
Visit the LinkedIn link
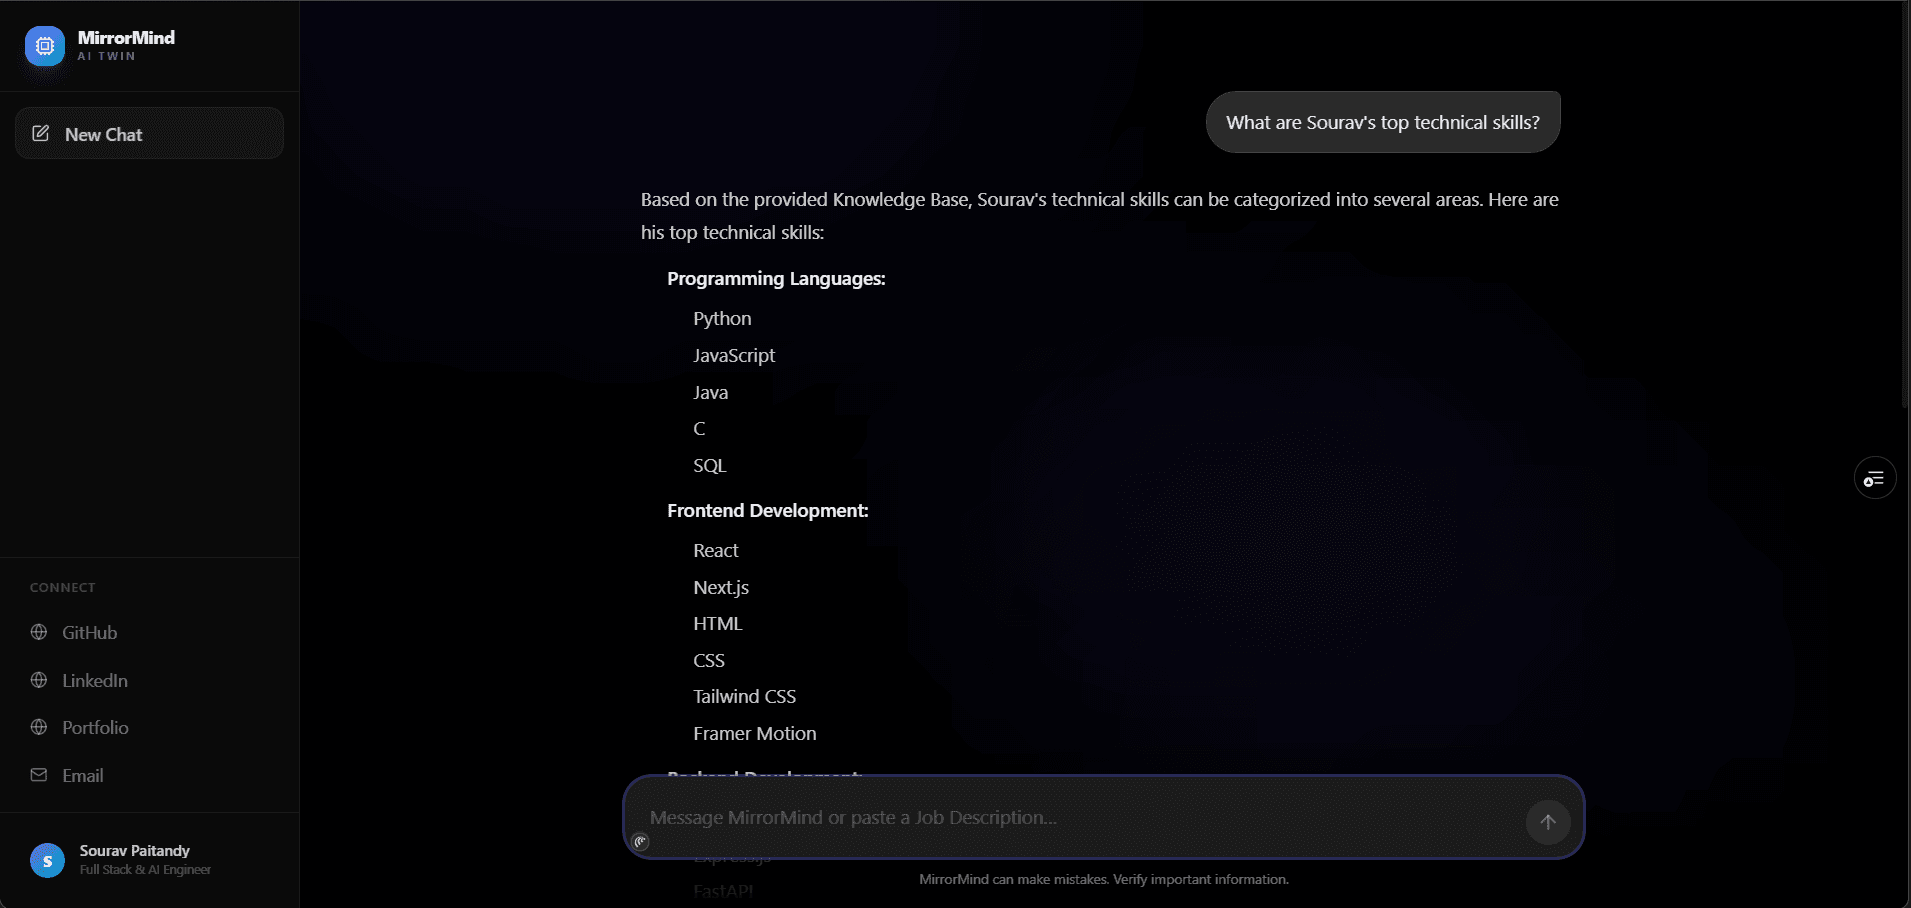[95, 680]
